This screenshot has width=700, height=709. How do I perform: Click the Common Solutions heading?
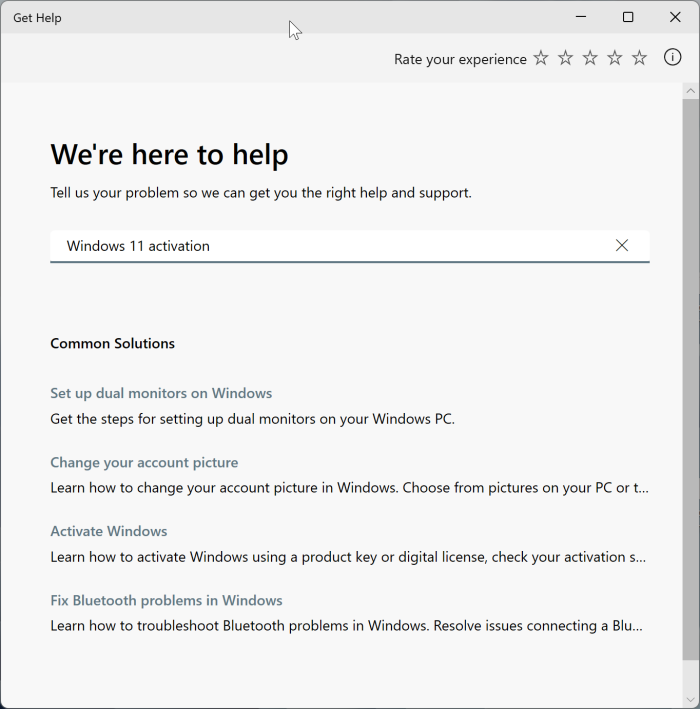tap(113, 344)
